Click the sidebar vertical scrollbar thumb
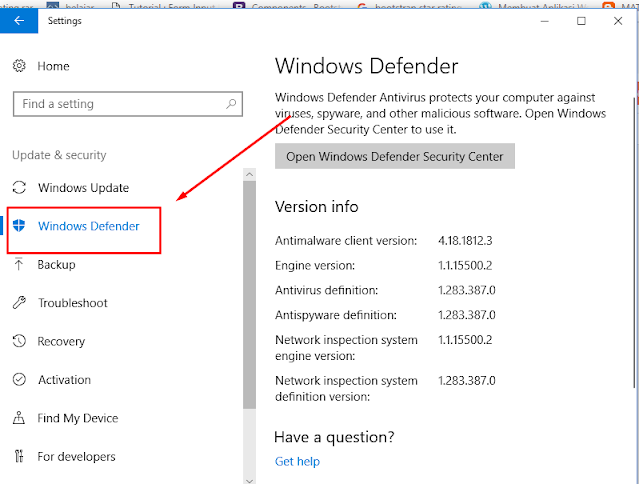Screen dimensions: 639x484 pyautogui.click(x=249, y=295)
